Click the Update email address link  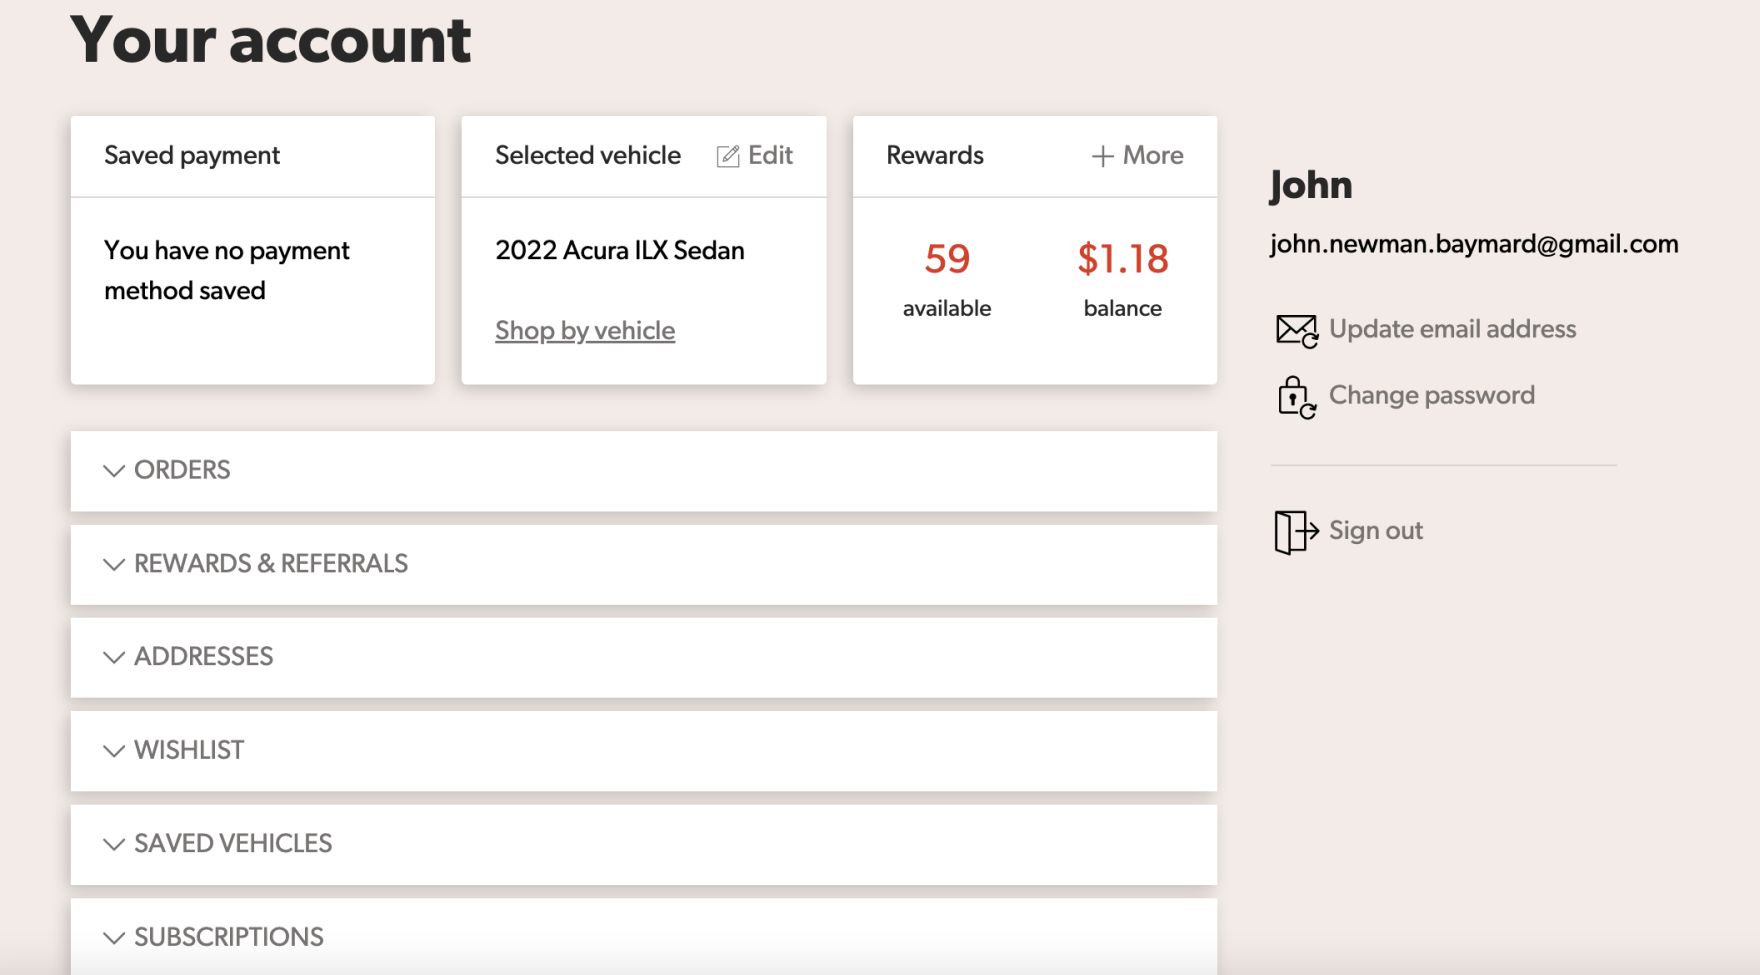point(1452,329)
